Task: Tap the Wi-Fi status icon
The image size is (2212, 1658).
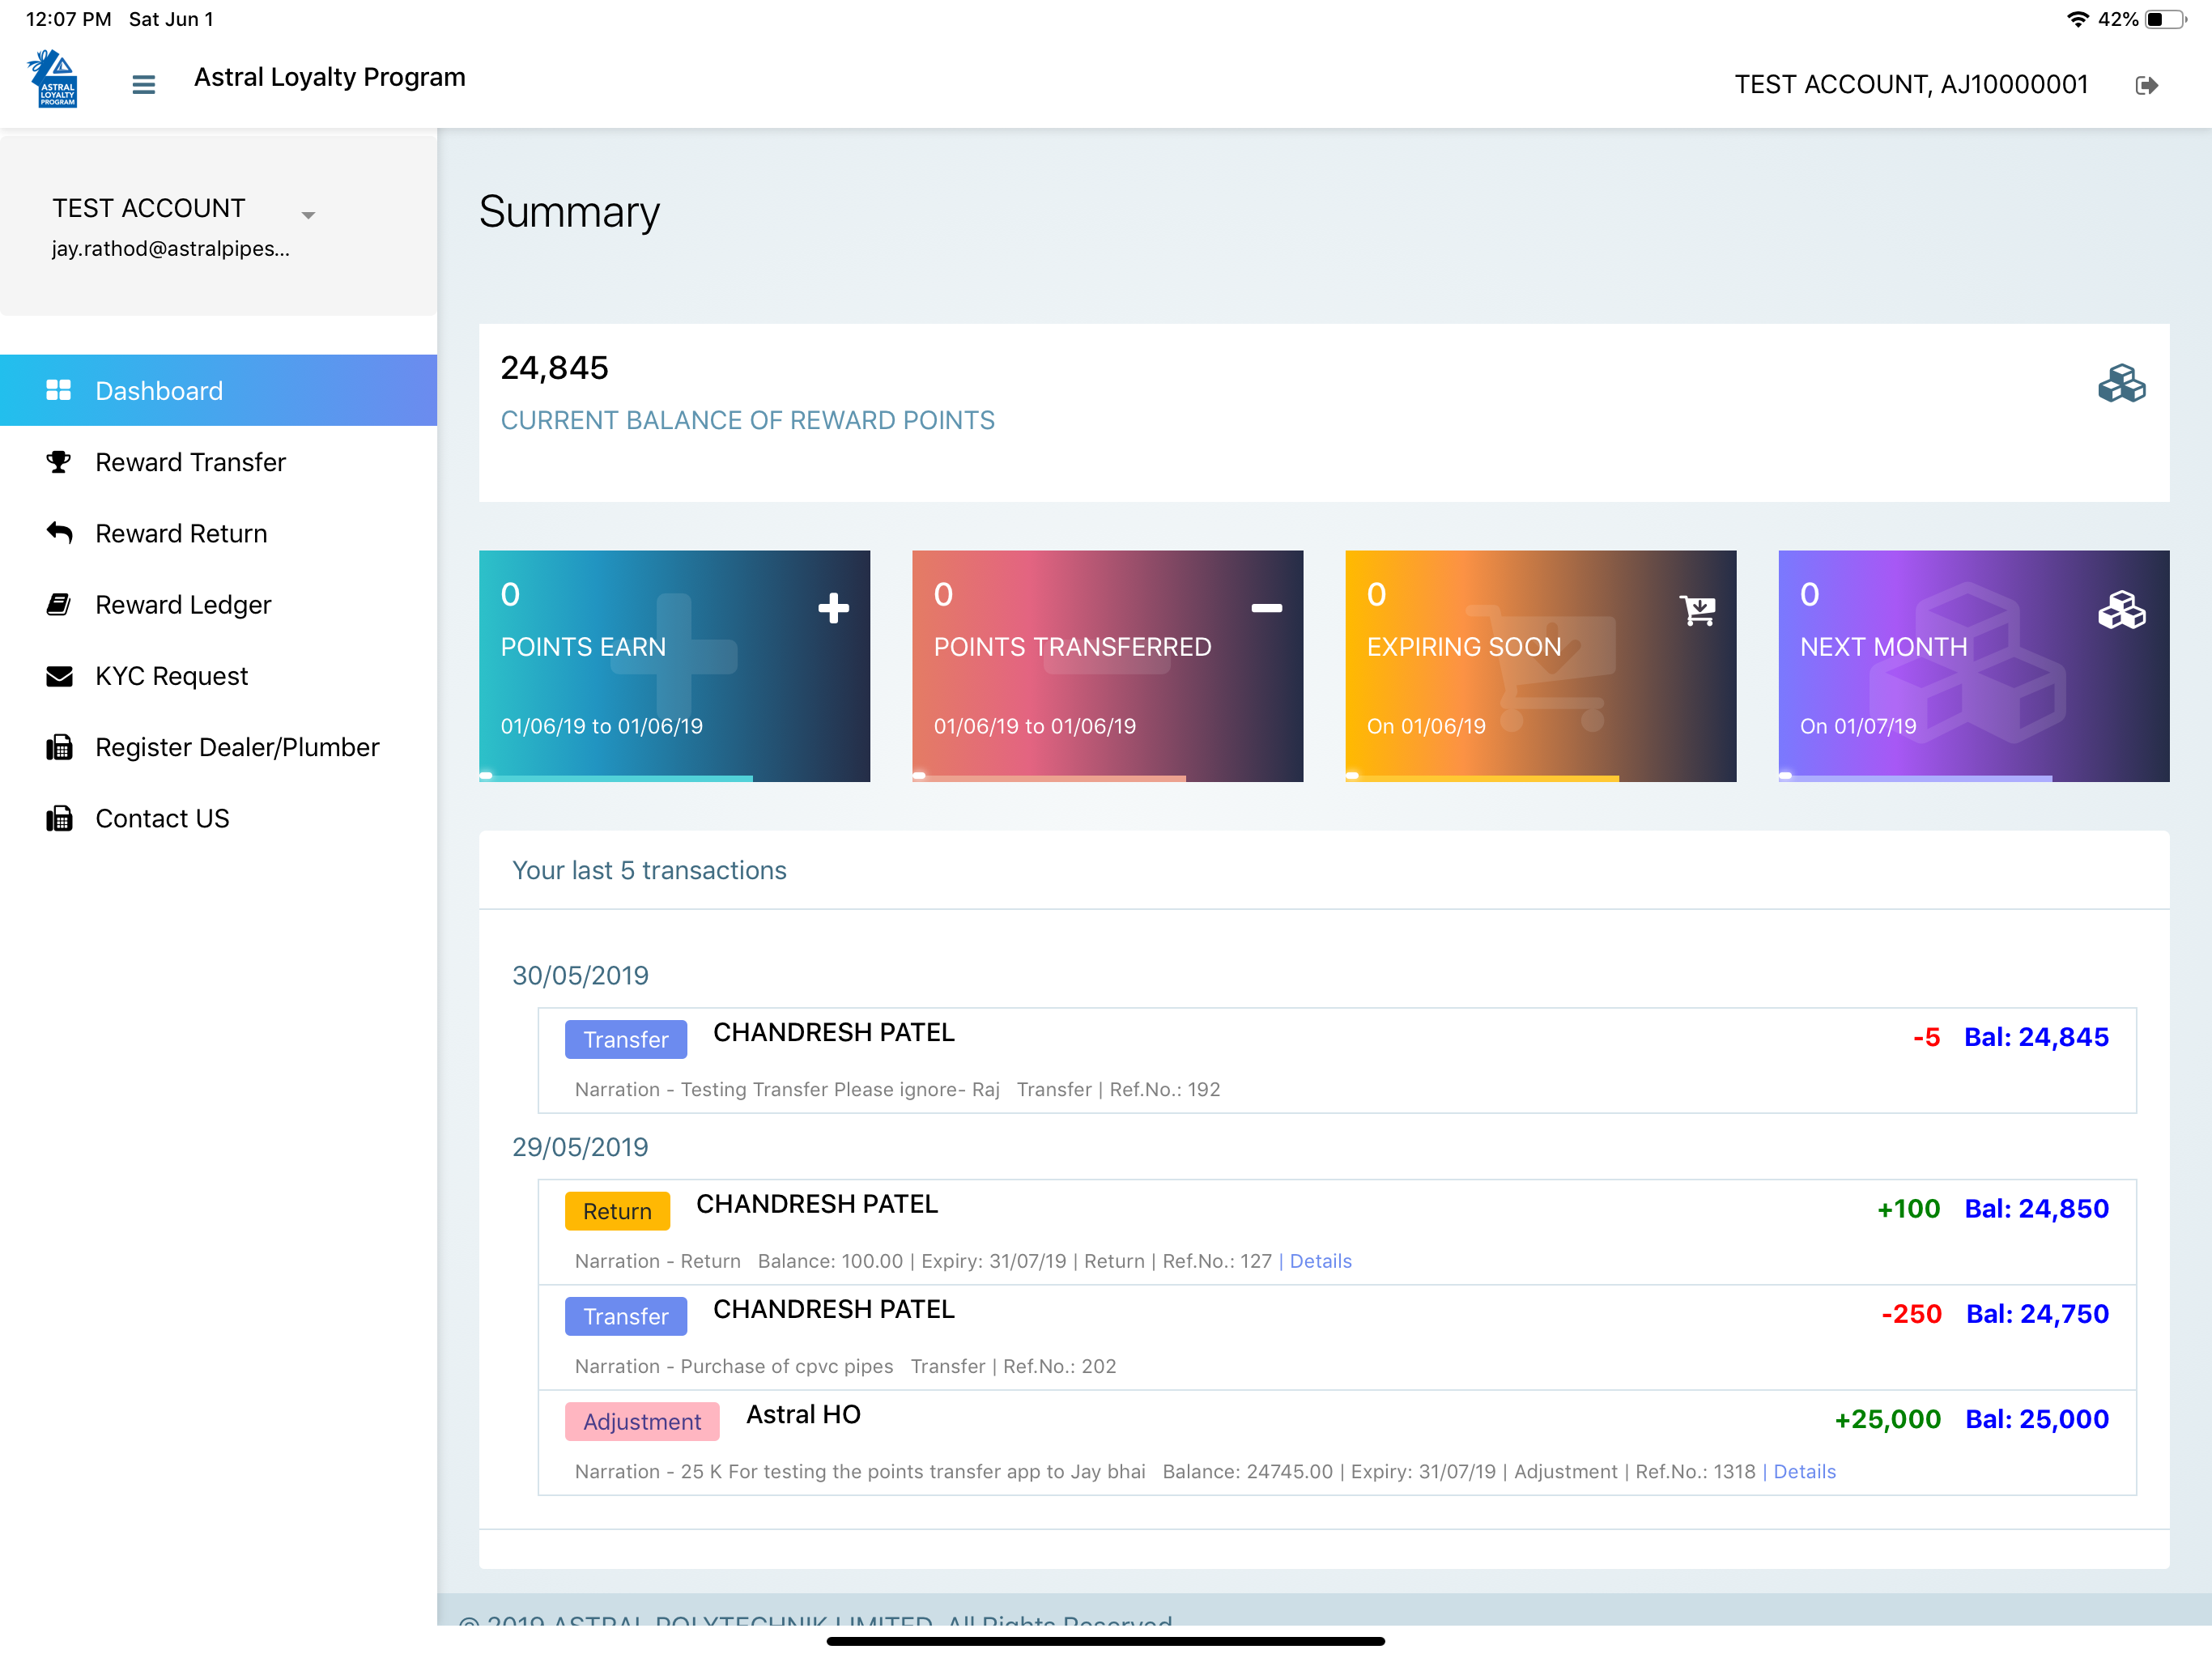Action: coord(2078,19)
